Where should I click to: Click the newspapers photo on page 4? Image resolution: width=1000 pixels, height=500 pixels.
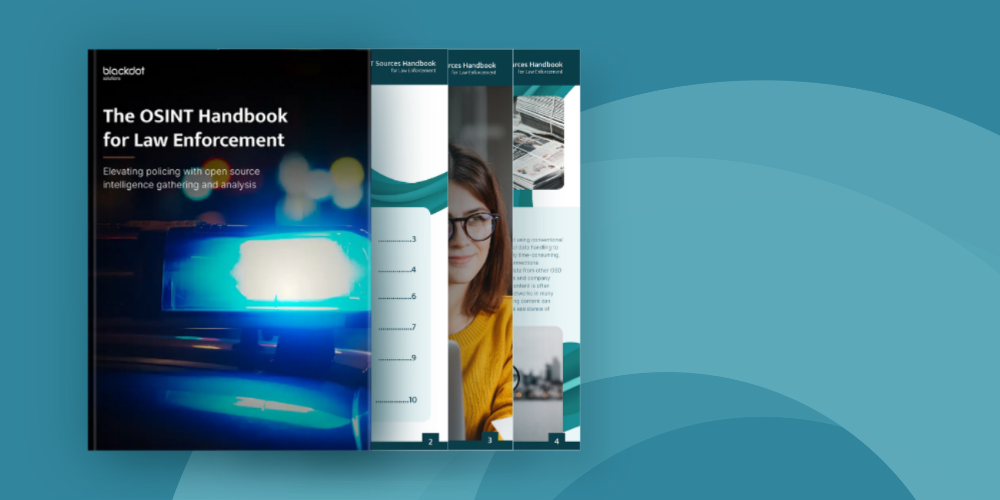click(x=539, y=142)
